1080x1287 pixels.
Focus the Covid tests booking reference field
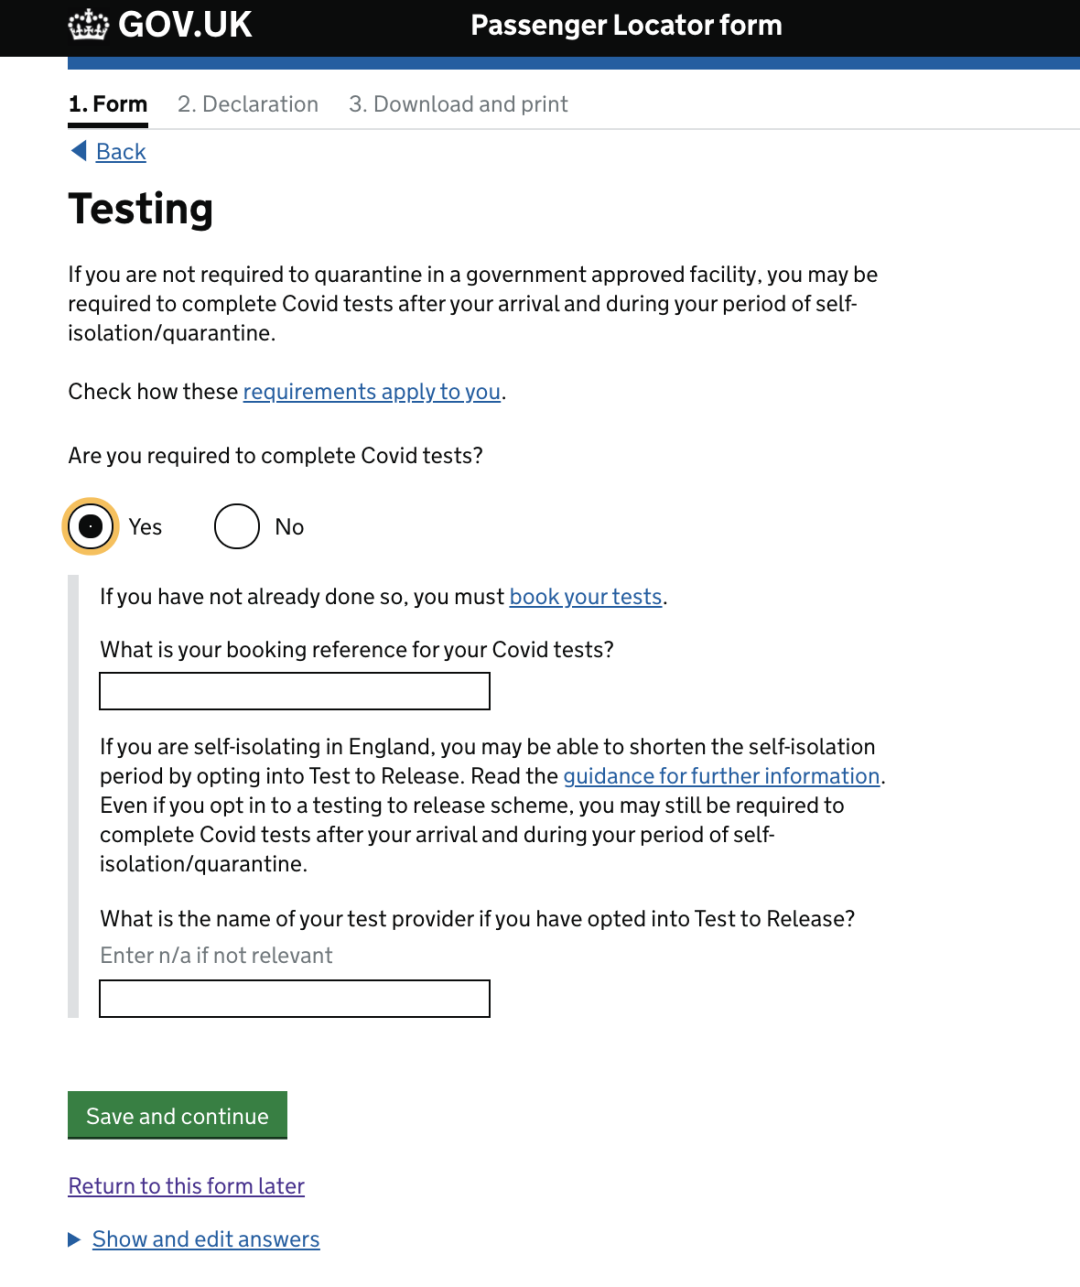(295, 691)
